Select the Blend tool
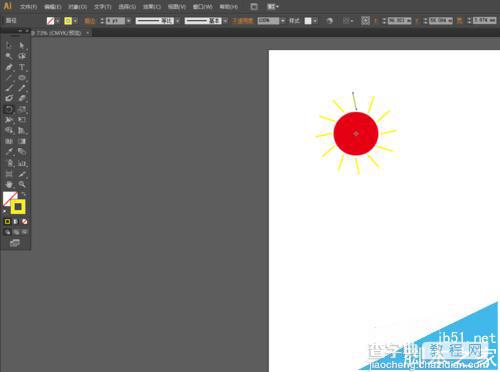The image size is (500, 372). (22, 152)
